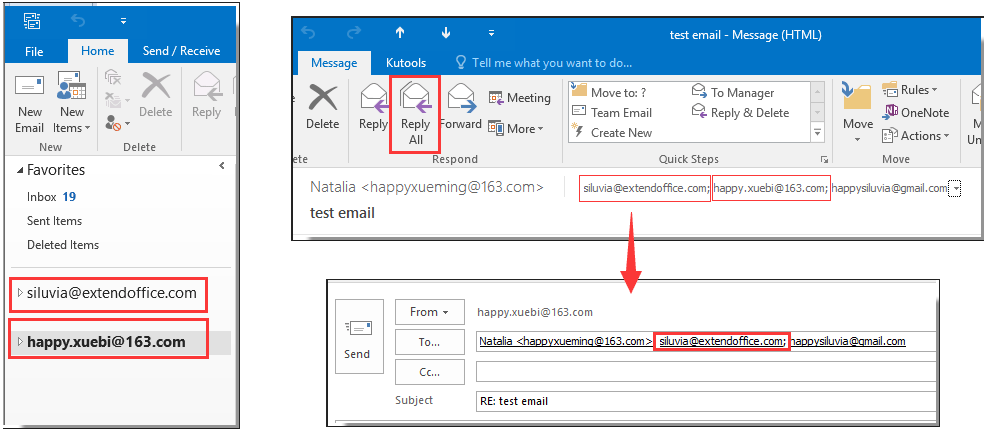Open message window Quick Access customize dropdown
Viewport: 988px width, 433px height.
(x=491, y=34)
